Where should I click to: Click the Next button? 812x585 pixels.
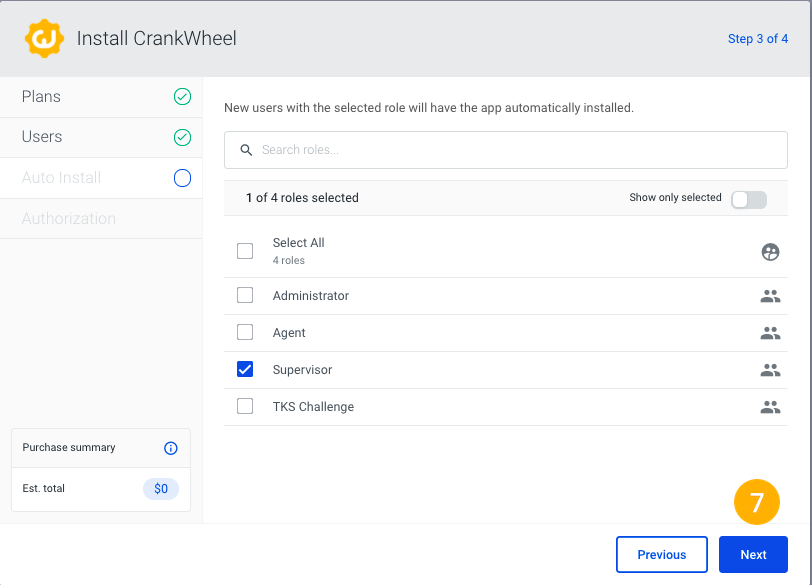pyautogui.click(x=753, y=554)
